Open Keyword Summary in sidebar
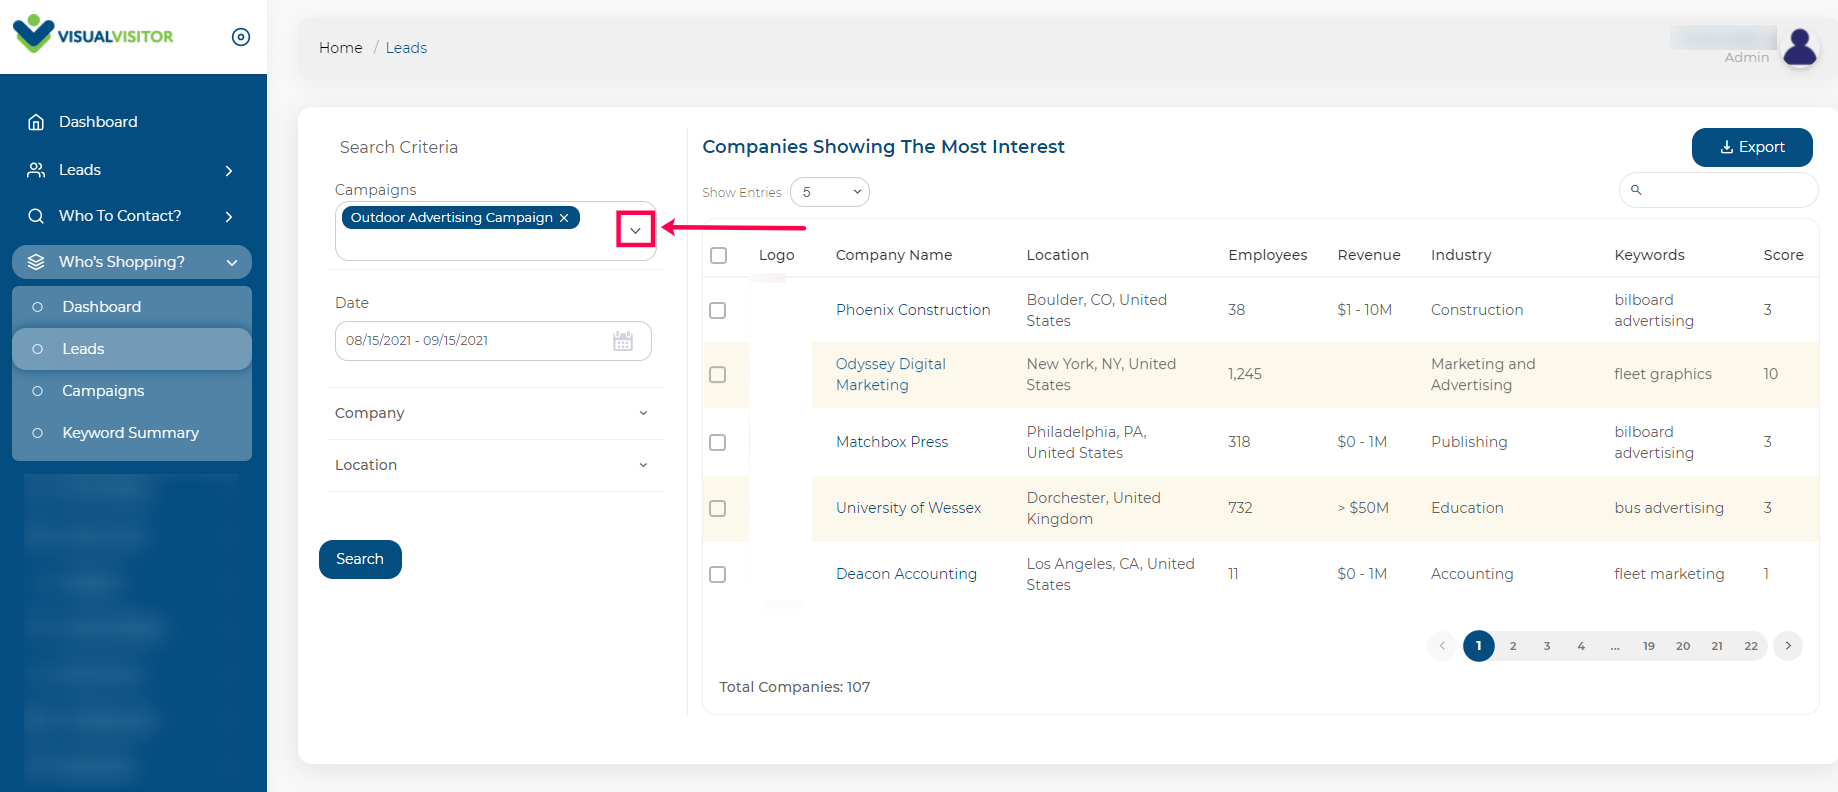The height and width of the screenshot is (792, 1838). (x=132, y=433)
